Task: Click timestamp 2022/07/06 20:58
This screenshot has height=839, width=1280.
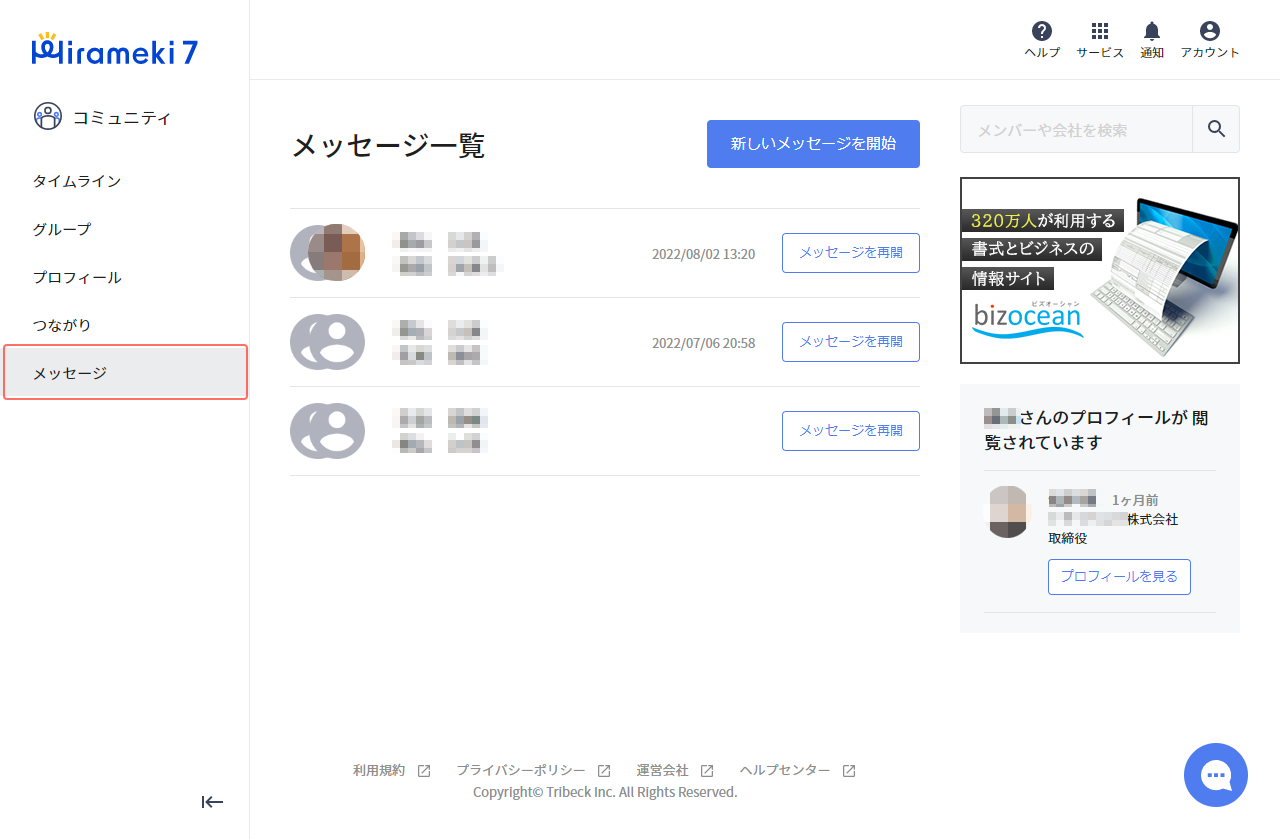Action: click(704, 343)
